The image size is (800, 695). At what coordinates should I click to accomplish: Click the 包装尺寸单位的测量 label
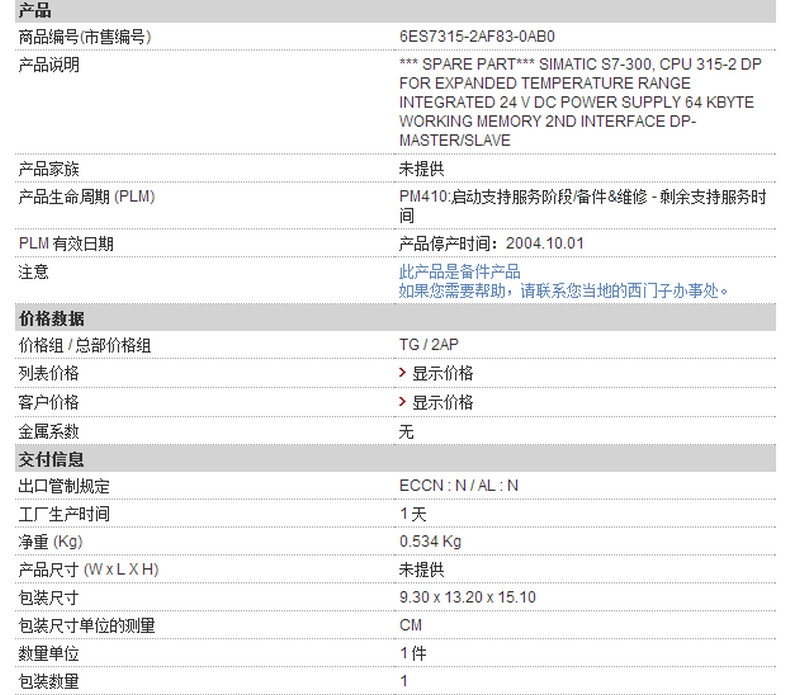pos(87,625)
